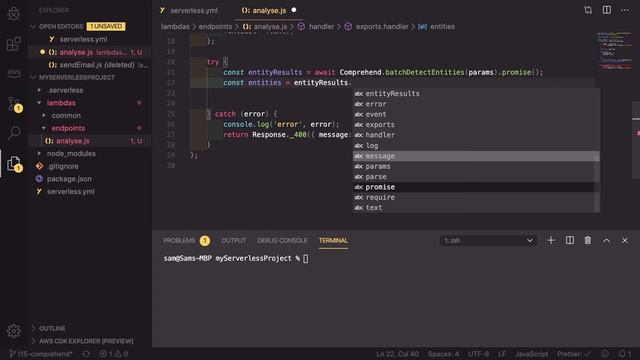The width and height of the screenshot is (640, 360).
Task: Collapse the MYSERVERLESSPROJECT section
Action: pos(33,78)
